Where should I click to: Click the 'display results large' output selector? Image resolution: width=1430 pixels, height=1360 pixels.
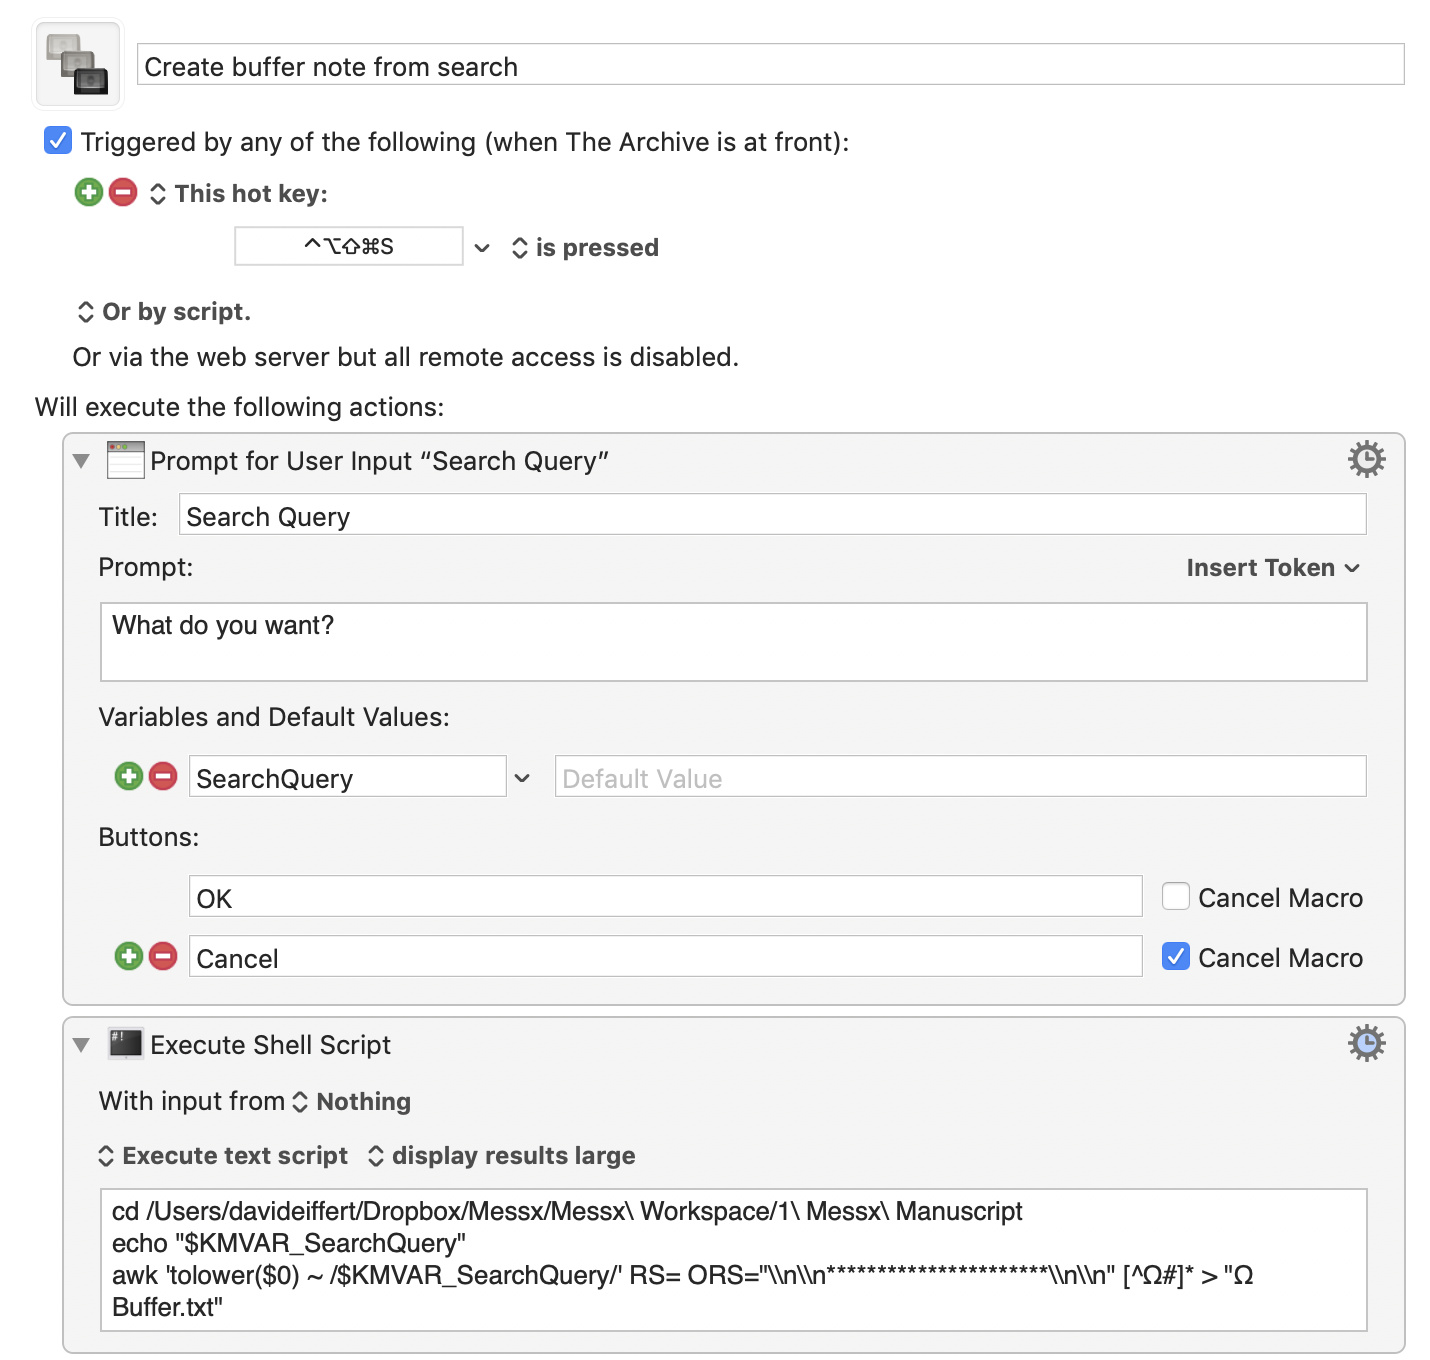(502, 1156)
